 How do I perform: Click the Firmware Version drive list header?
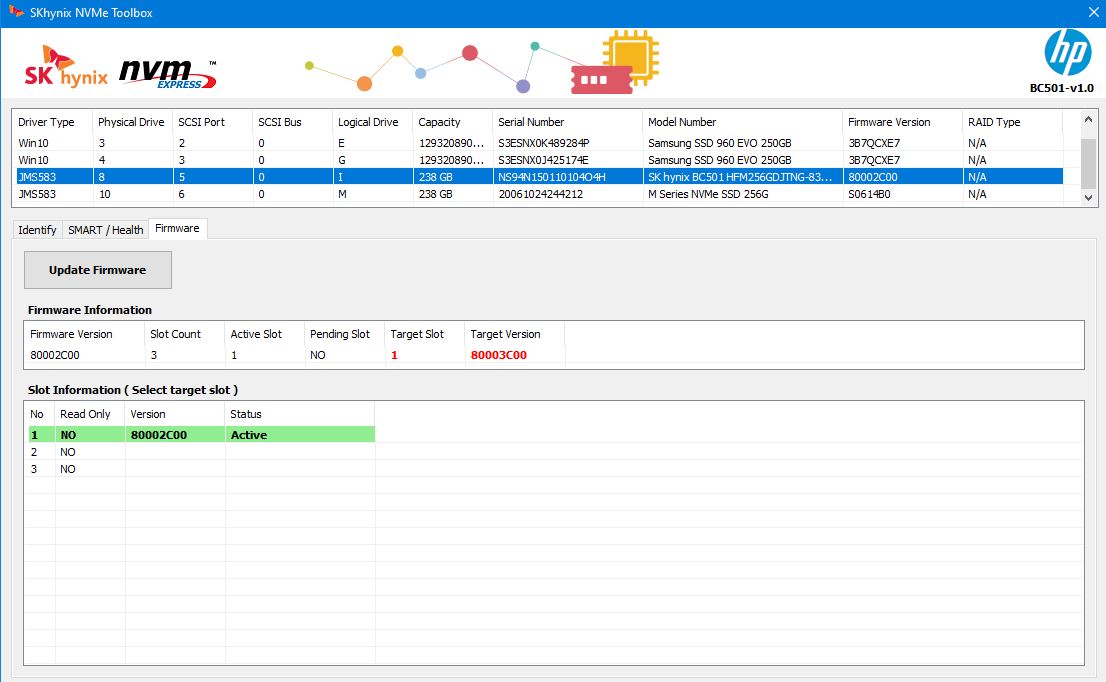pos(902,122)
